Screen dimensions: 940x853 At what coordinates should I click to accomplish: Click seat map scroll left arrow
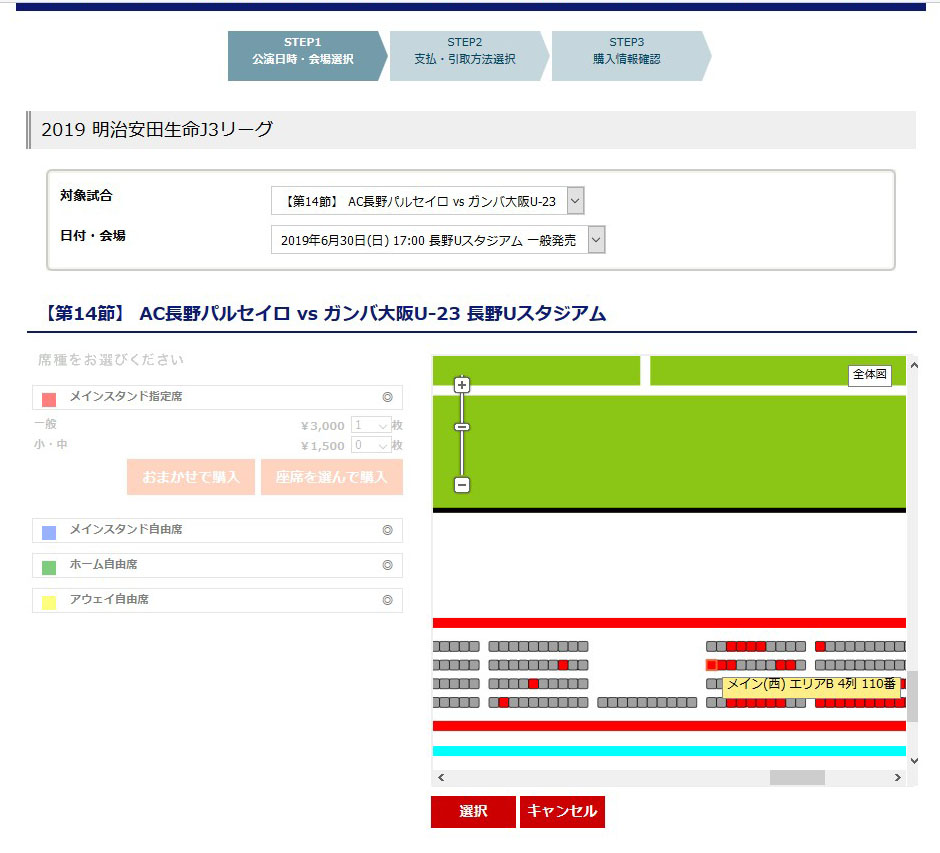(x=441, y=777)
